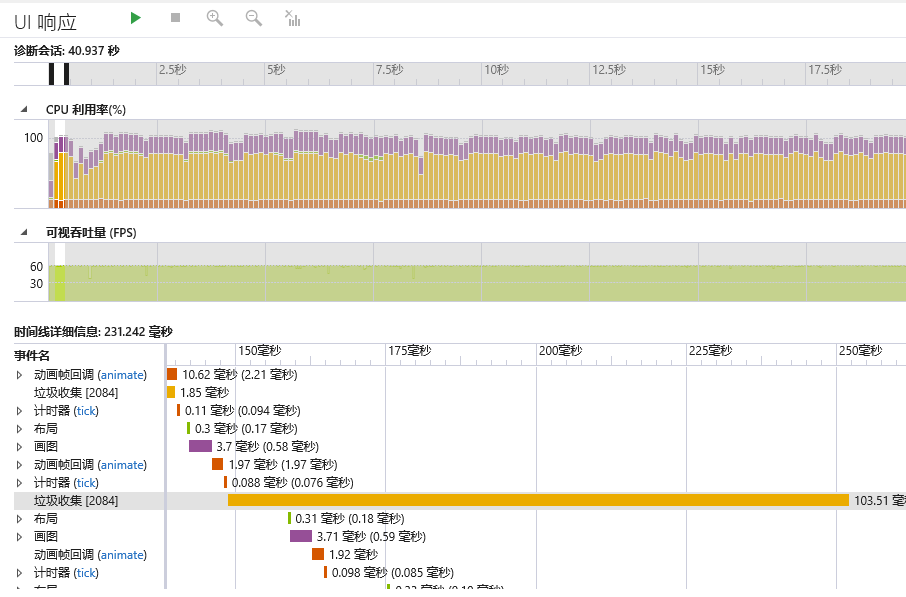
Task: Collapse the CPU 利用率(%) graph
Action: coord(24,109)
